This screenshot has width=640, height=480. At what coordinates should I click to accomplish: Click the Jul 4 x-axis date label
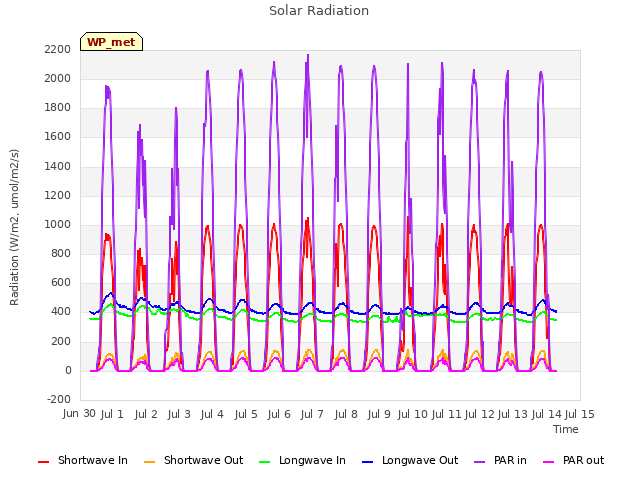coord(212,414)
